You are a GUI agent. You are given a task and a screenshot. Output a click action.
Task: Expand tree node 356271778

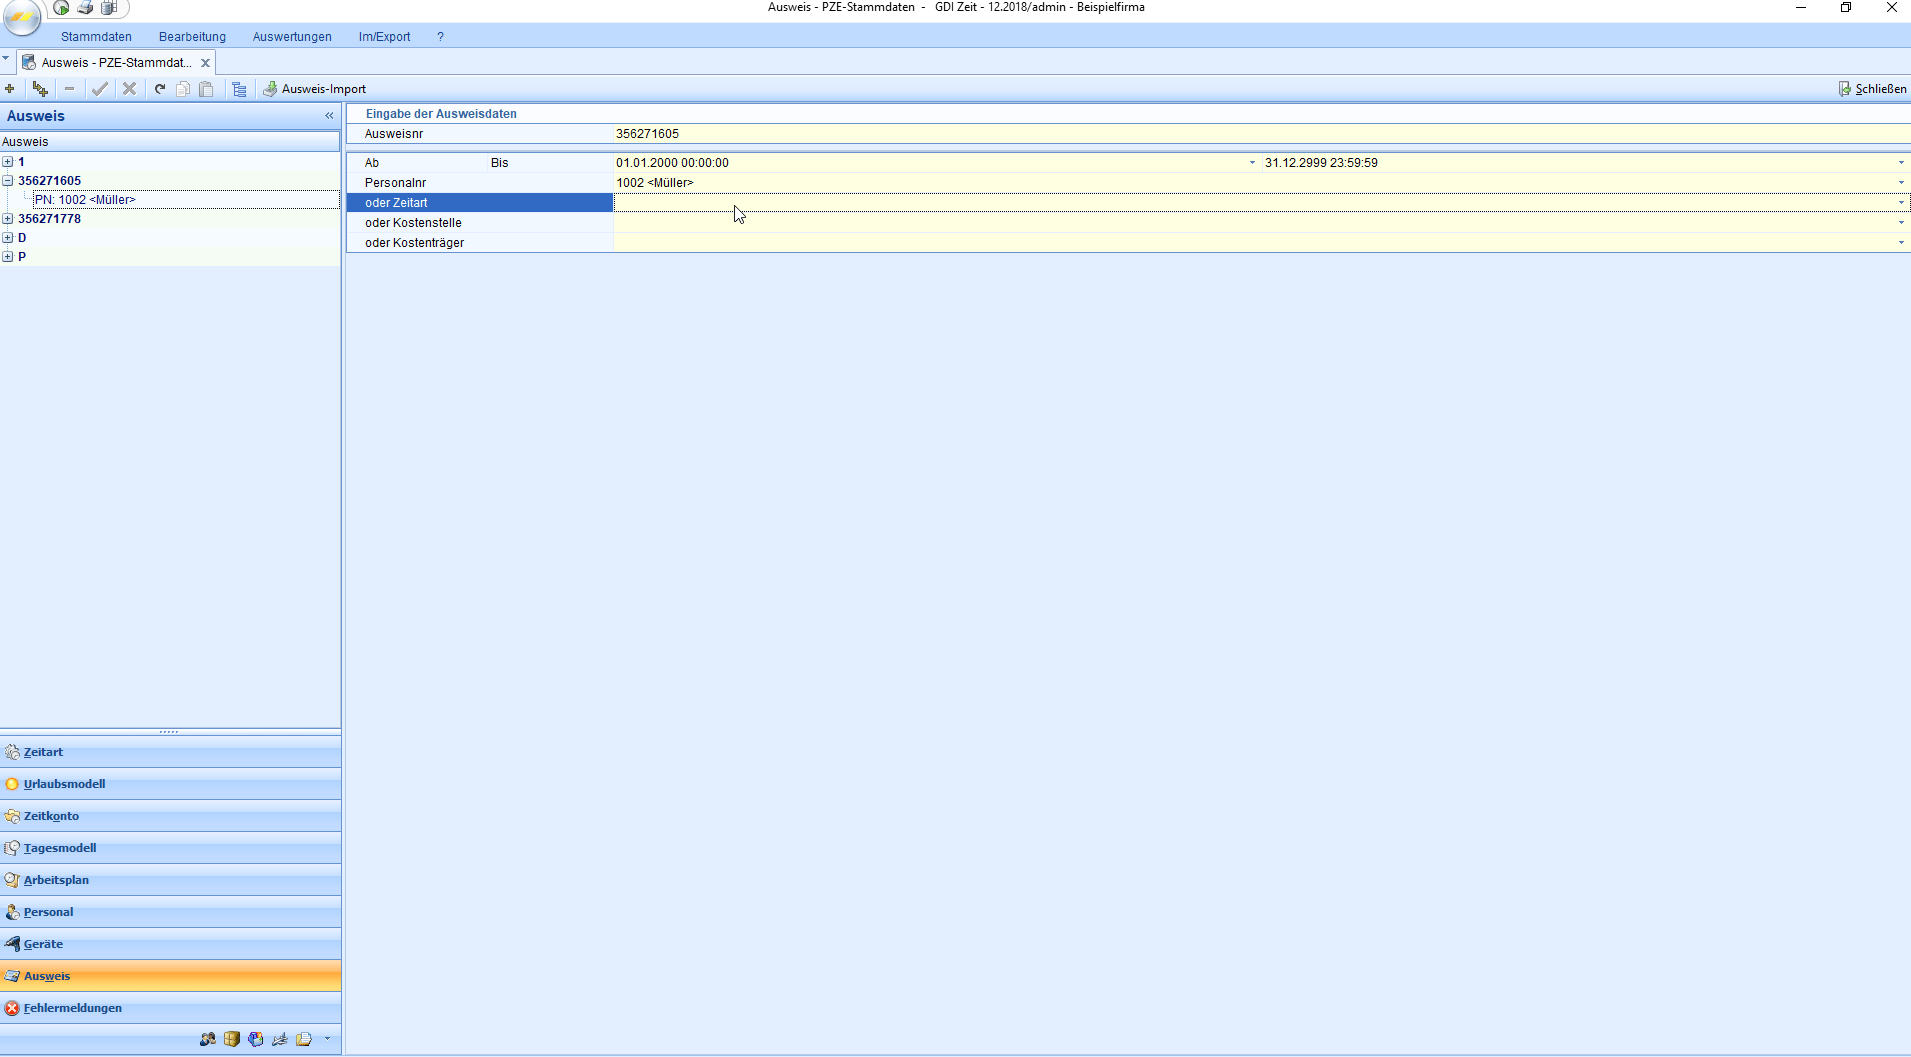[8, 219]
